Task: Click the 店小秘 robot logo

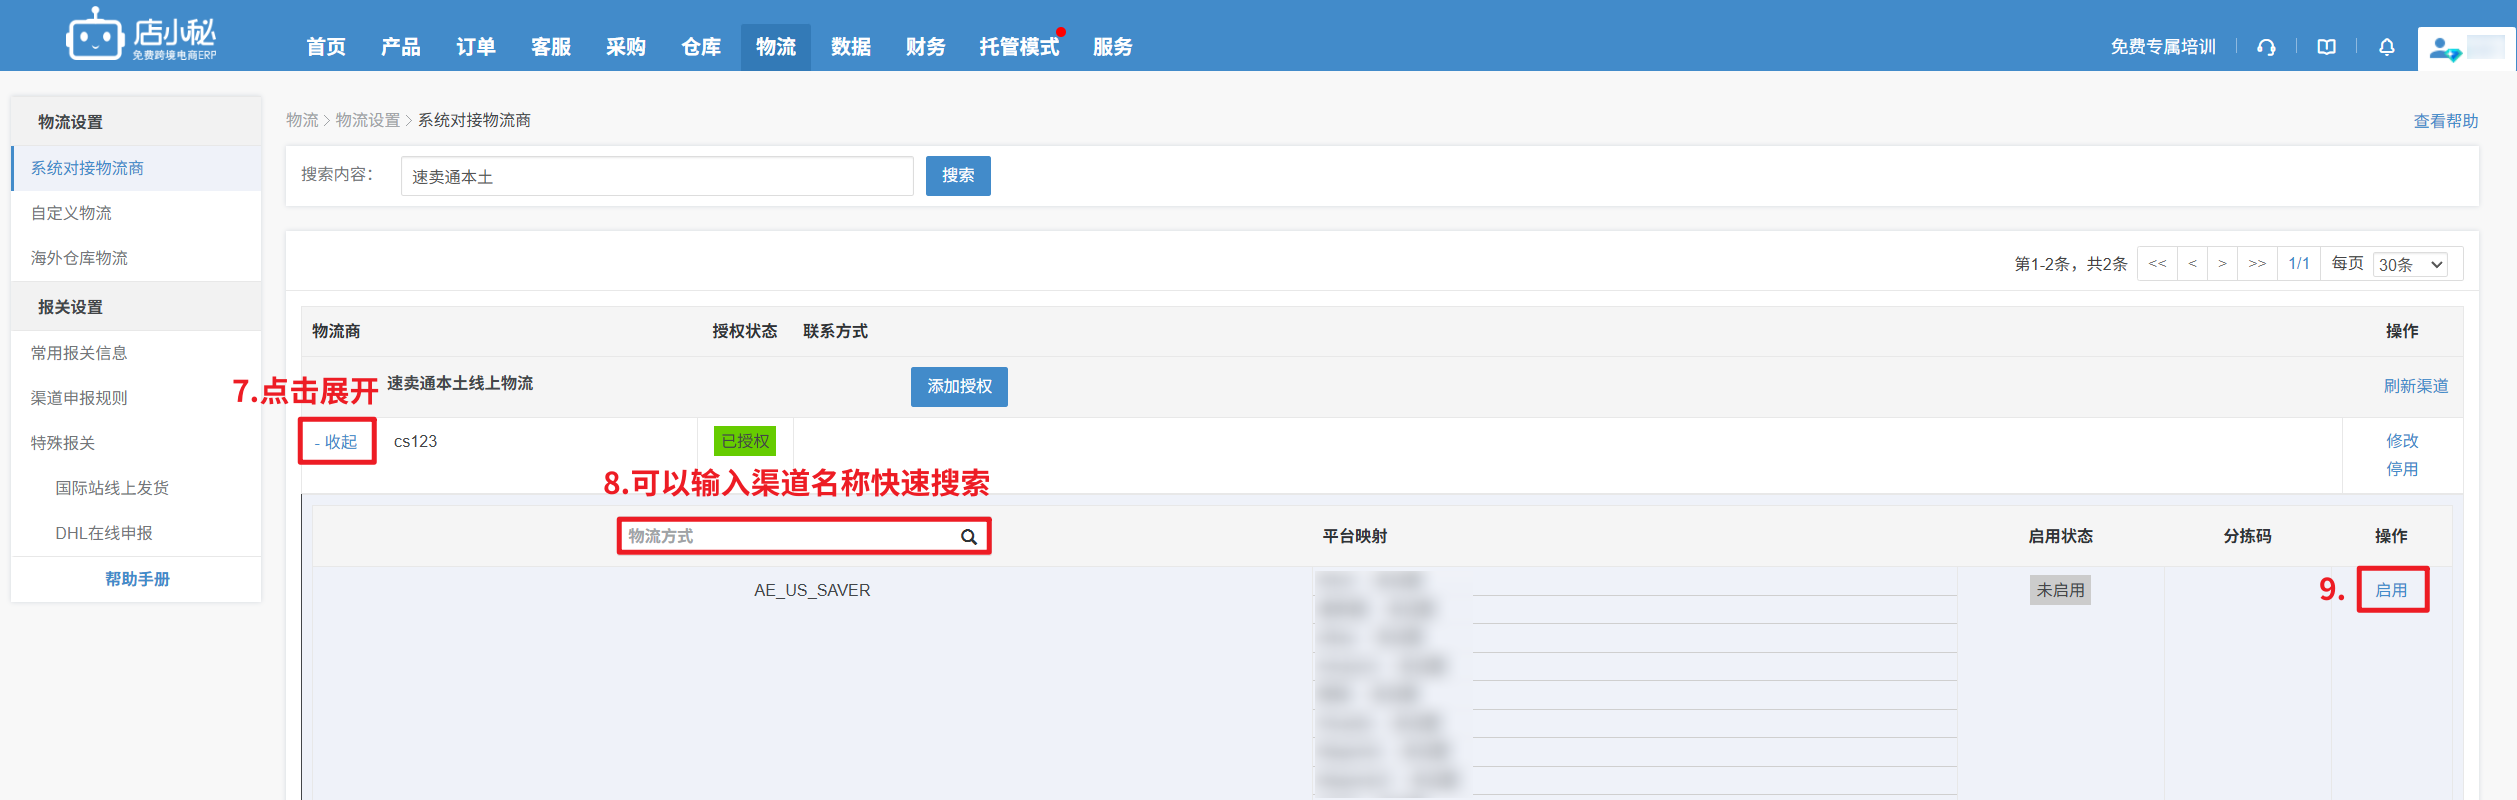Action: click(x=96, y=37)
